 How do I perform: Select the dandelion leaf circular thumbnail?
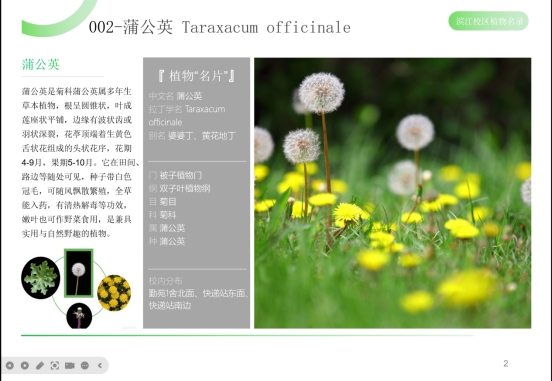coord(40,278)
